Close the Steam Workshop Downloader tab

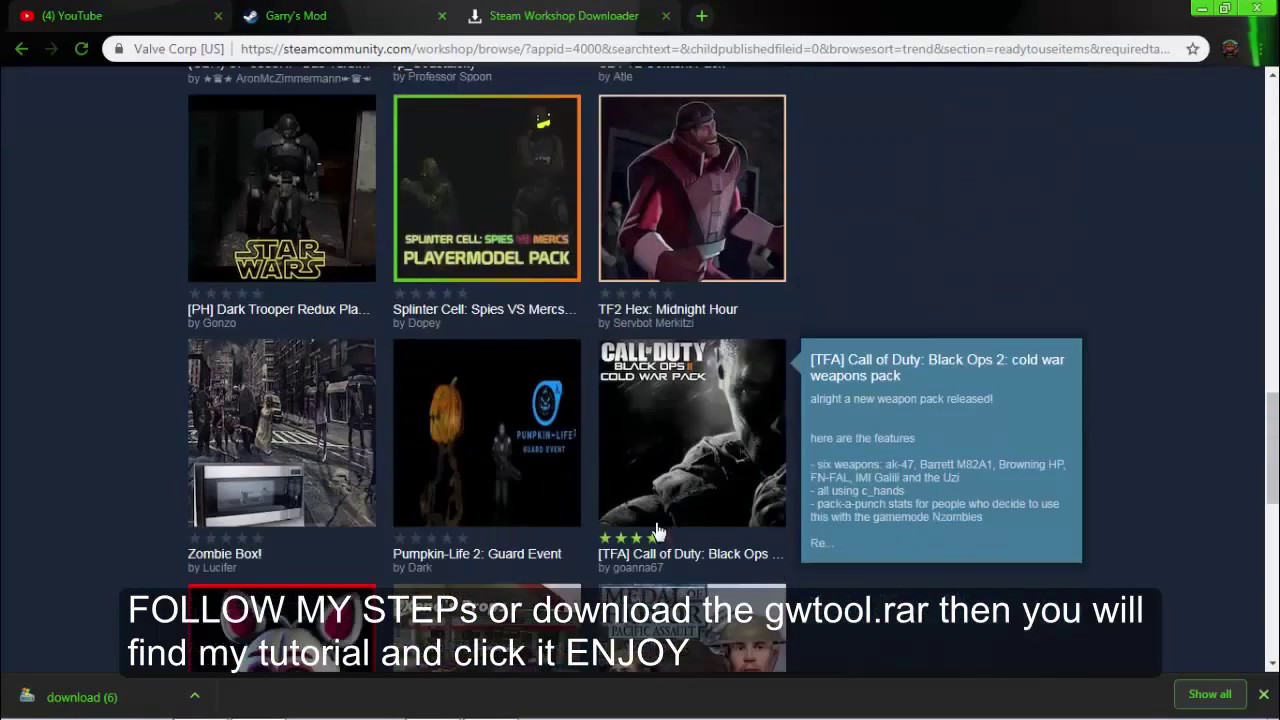[666, 16]
